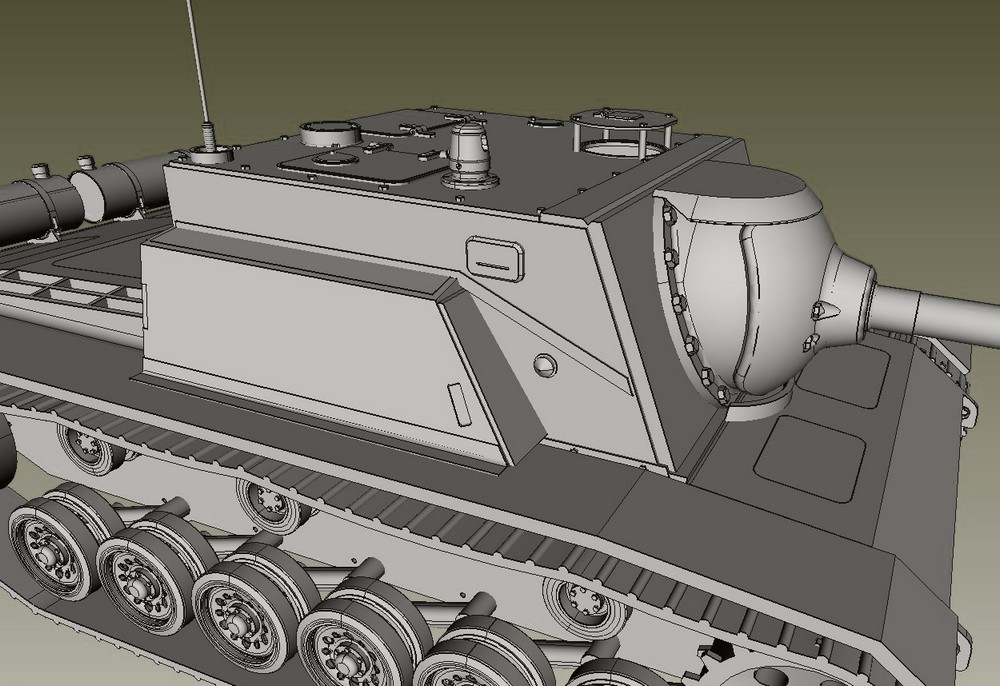1000x686 pixels.
Task: Select the periscope dome on the roof
Action: point(471,156)
